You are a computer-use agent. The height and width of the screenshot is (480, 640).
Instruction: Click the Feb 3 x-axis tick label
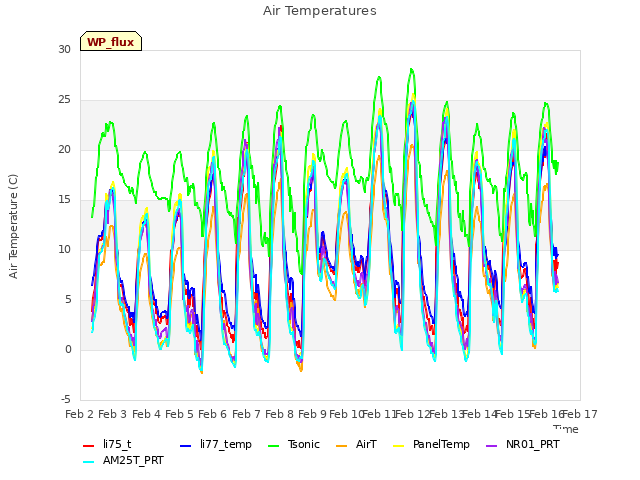113,414
